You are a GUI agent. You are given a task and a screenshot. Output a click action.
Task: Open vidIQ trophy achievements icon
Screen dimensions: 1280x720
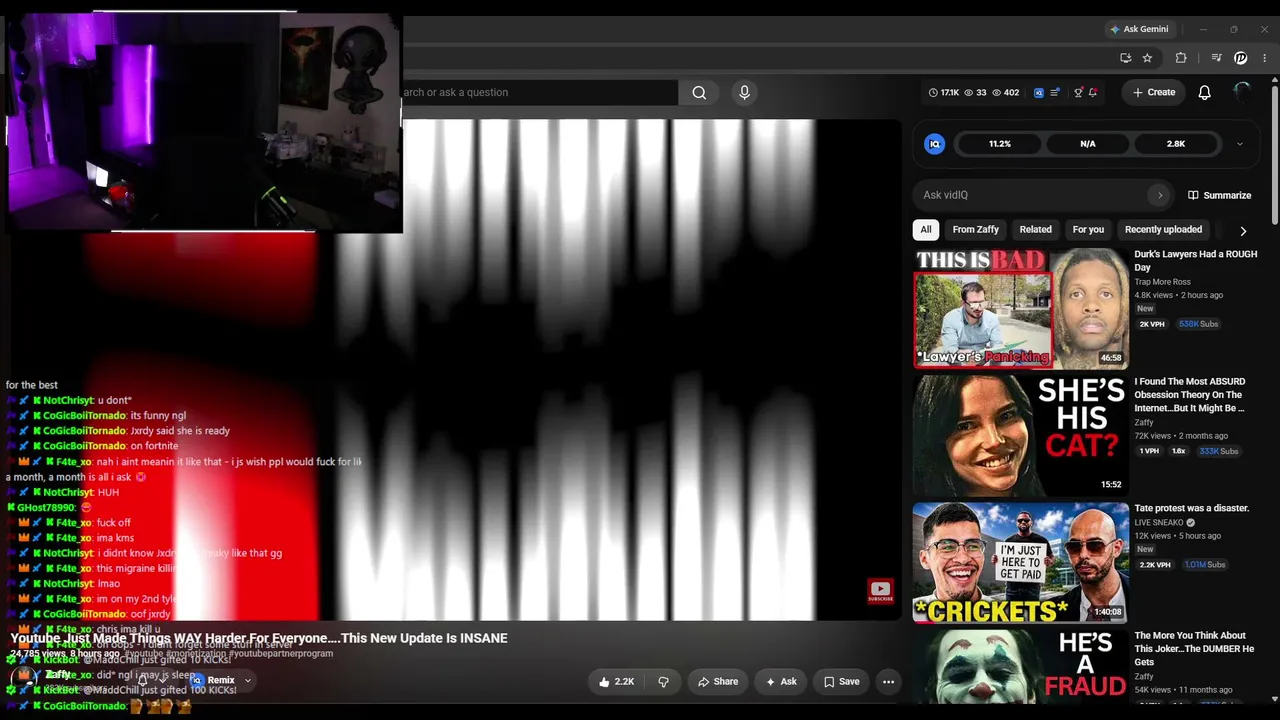[x=1078, y=93]
